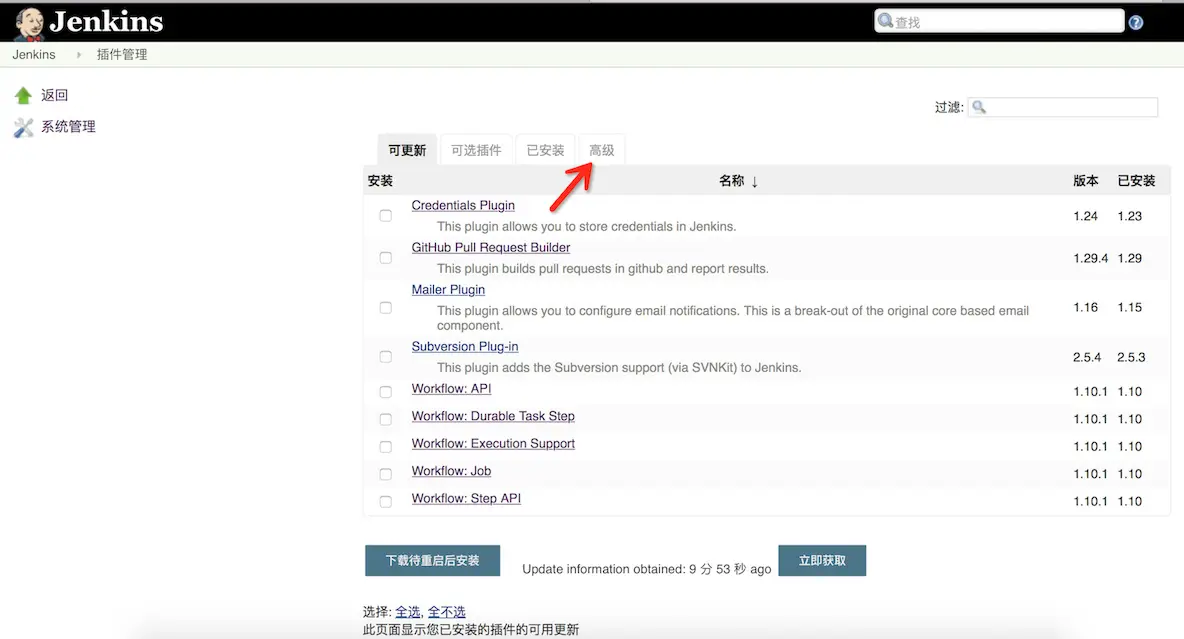Viewport: 1184px width, 639px height.
Task: Check the Workflow: Durable Task Step checkbox
Action: [386, 419]
